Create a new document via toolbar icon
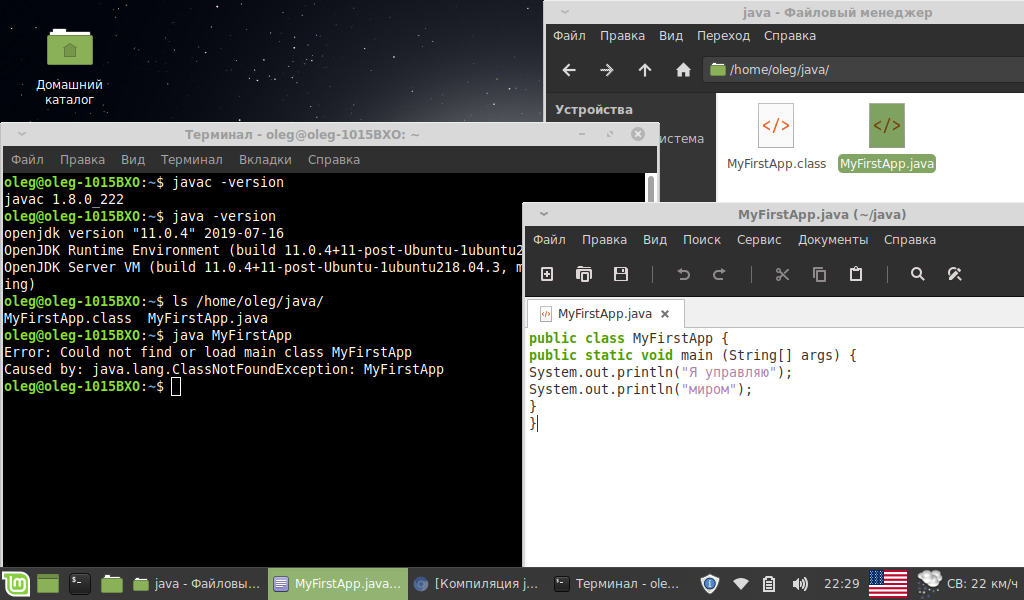The height and width of the screenshot is (600, 1024). pyautogui.click(x=547, y=274)
